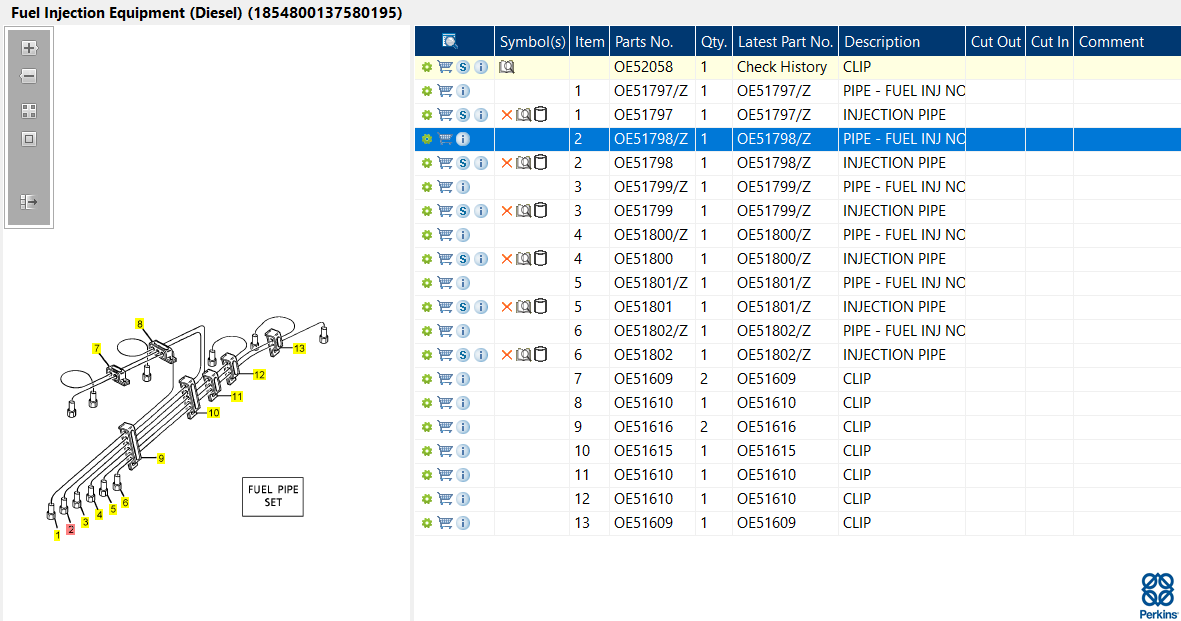Click the single-square fit icon in diagram toolbar
The image size is (1181, 621).
29,139
